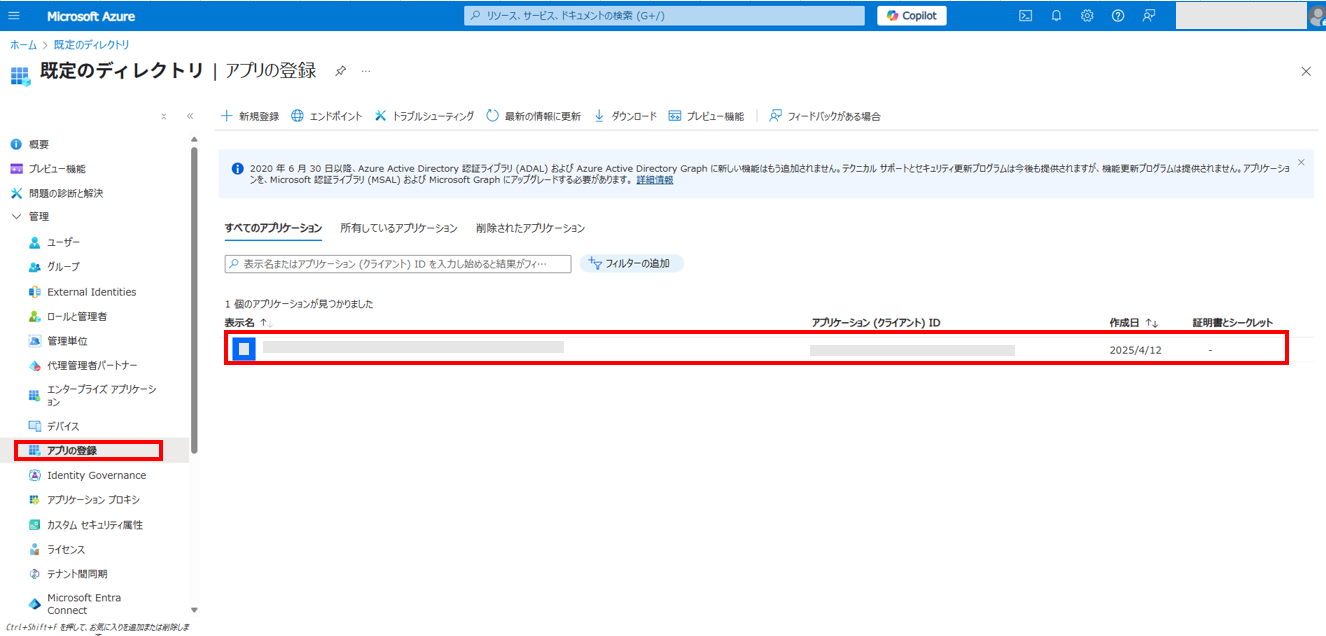Go to 既定のディレクトリ breadcrumb link
Screen dimensions: 1326x636
[91, 45]
